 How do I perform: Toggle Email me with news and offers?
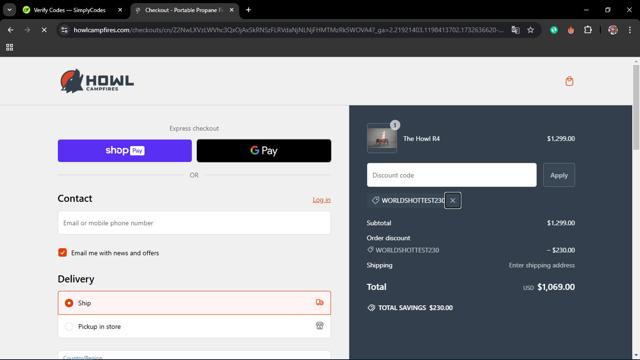pos(62,253)
